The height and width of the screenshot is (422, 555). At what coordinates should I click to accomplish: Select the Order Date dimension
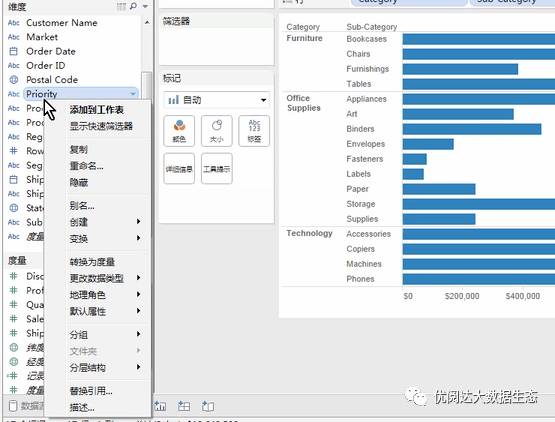51,51
